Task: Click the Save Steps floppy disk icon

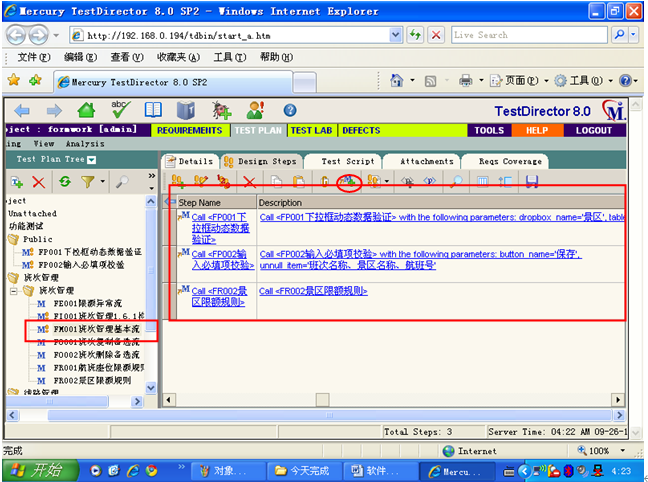Action: click(x=531, y=181)
